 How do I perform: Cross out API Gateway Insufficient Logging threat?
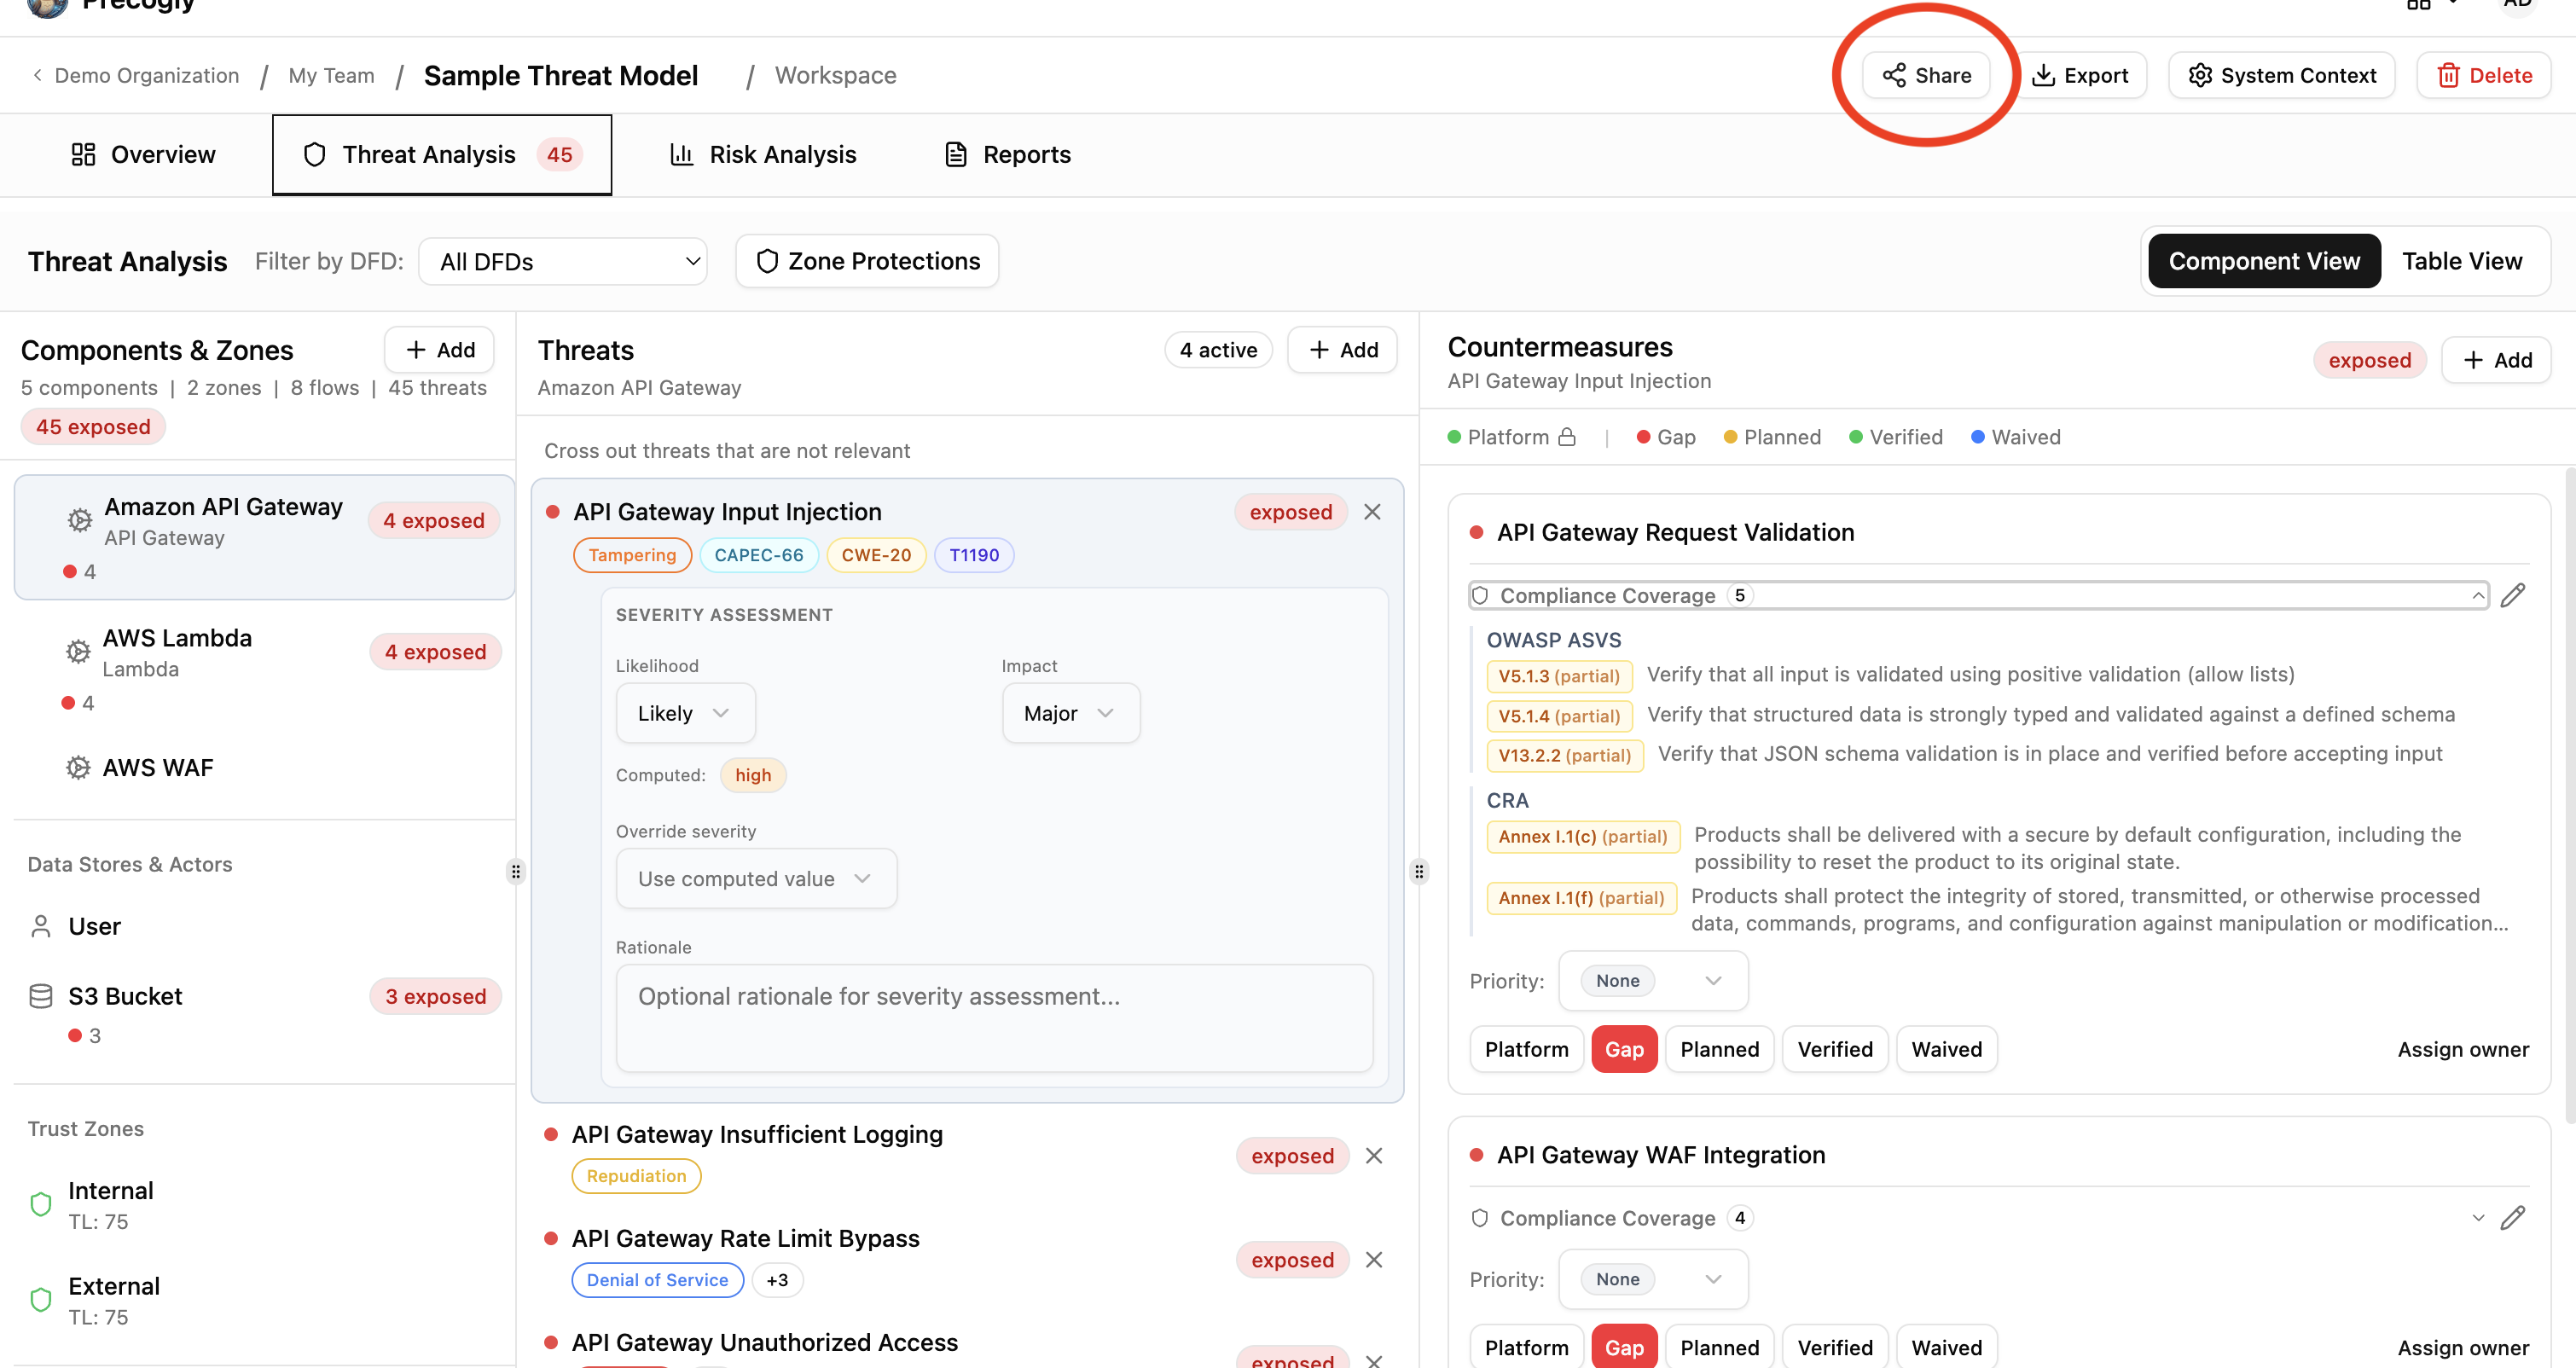click(x=1374, y=1156)
